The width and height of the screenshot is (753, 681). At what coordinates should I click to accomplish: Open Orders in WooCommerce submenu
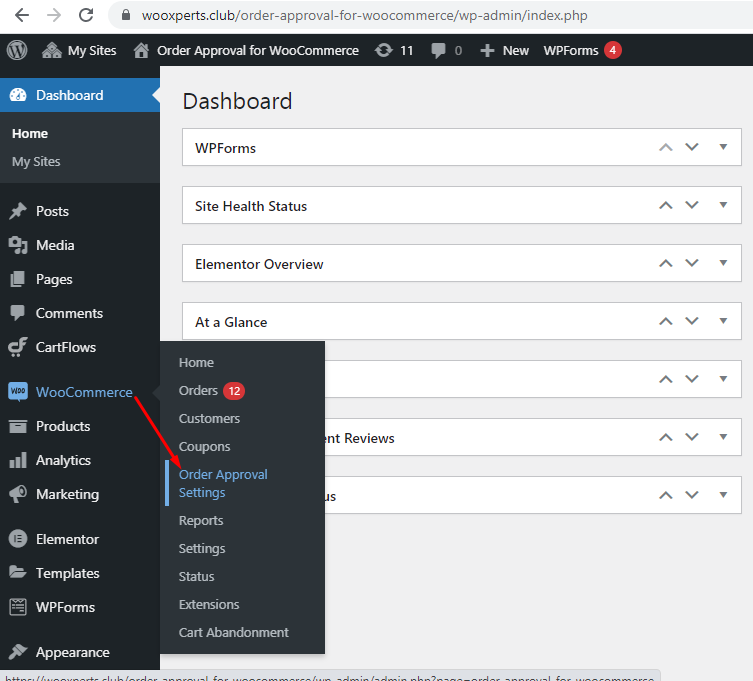pyautogui.click(x=198, y=390)
